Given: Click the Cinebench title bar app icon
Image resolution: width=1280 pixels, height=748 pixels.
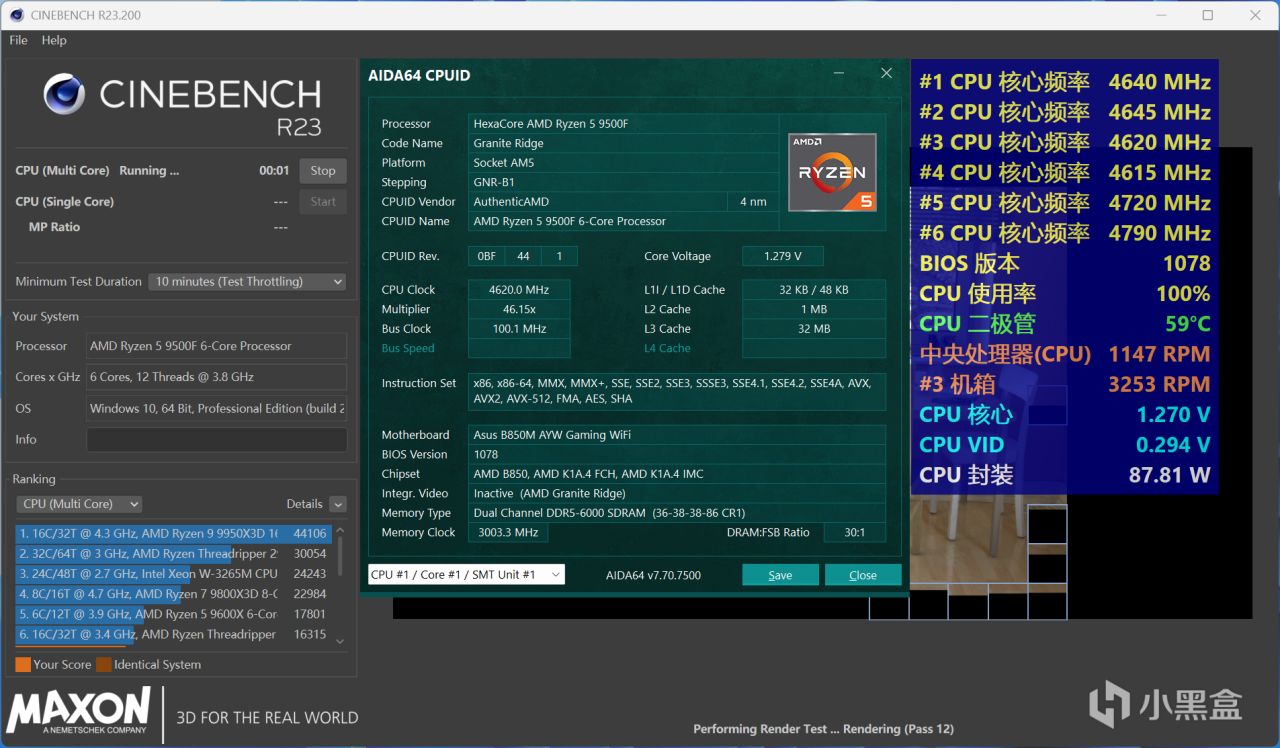Looking at the screenshot, I should pos(17,15).
